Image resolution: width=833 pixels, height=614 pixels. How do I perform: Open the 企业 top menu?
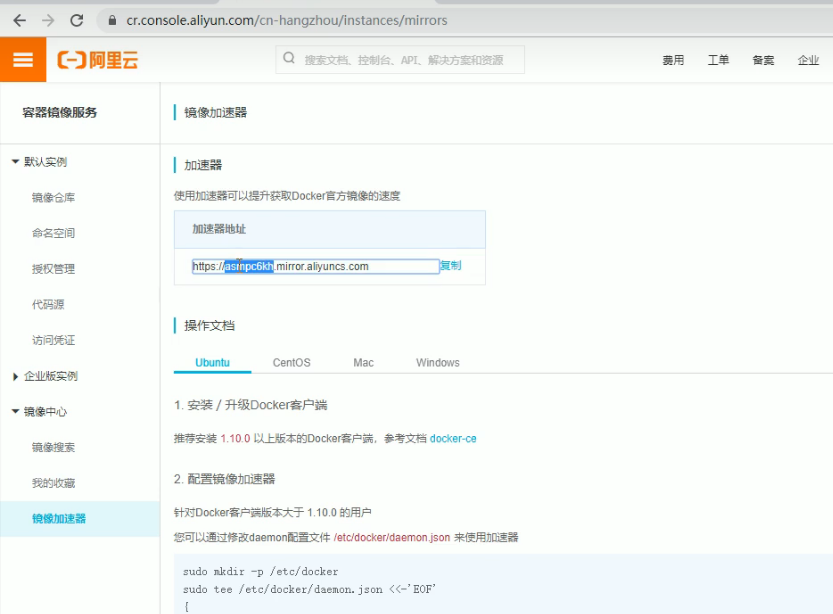808,60
